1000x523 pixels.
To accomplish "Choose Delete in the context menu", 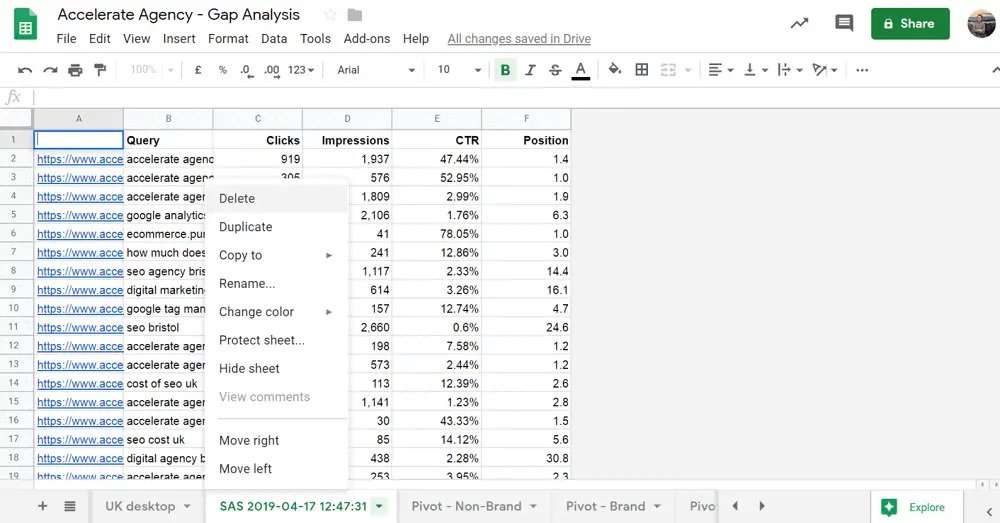I will coord(276,198).
